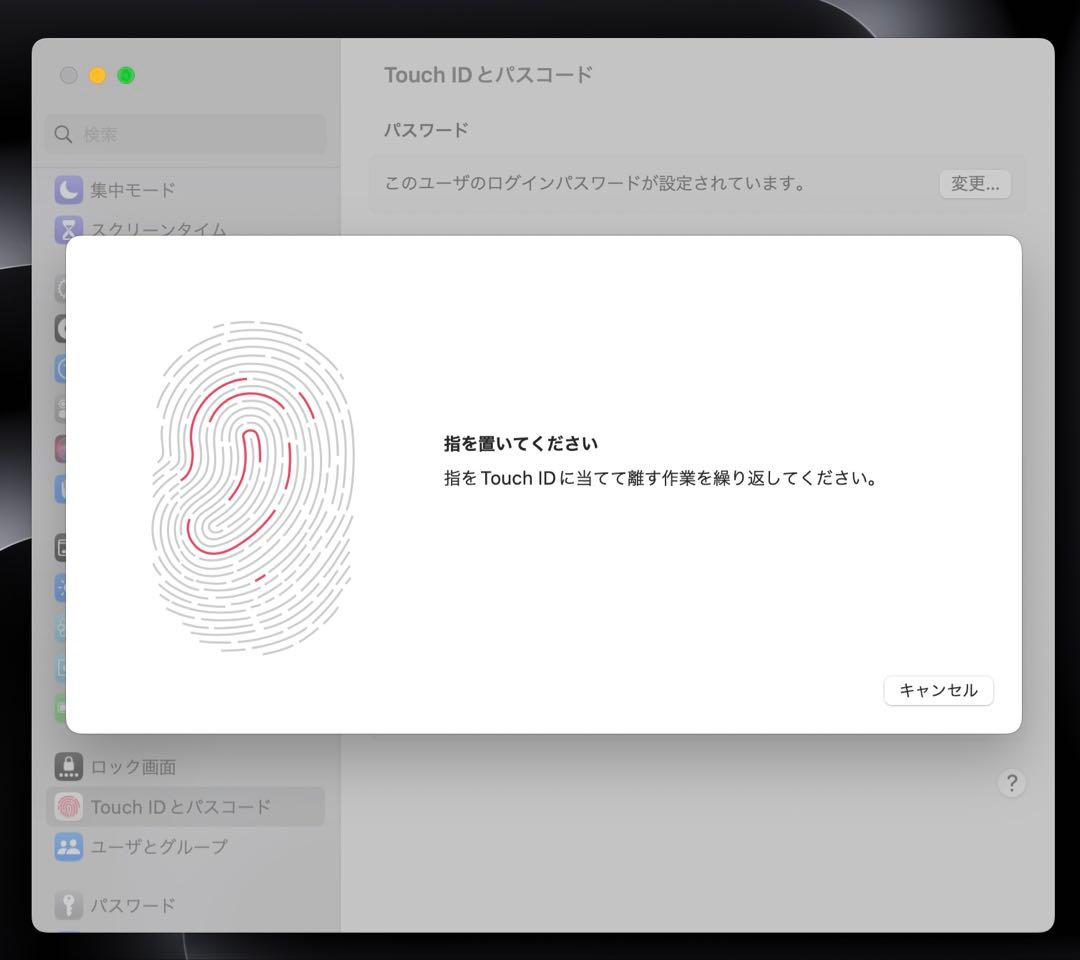Click the ロック画面 padlock icon
This screenshot has height=960, width=1080.
click(68, 767)
